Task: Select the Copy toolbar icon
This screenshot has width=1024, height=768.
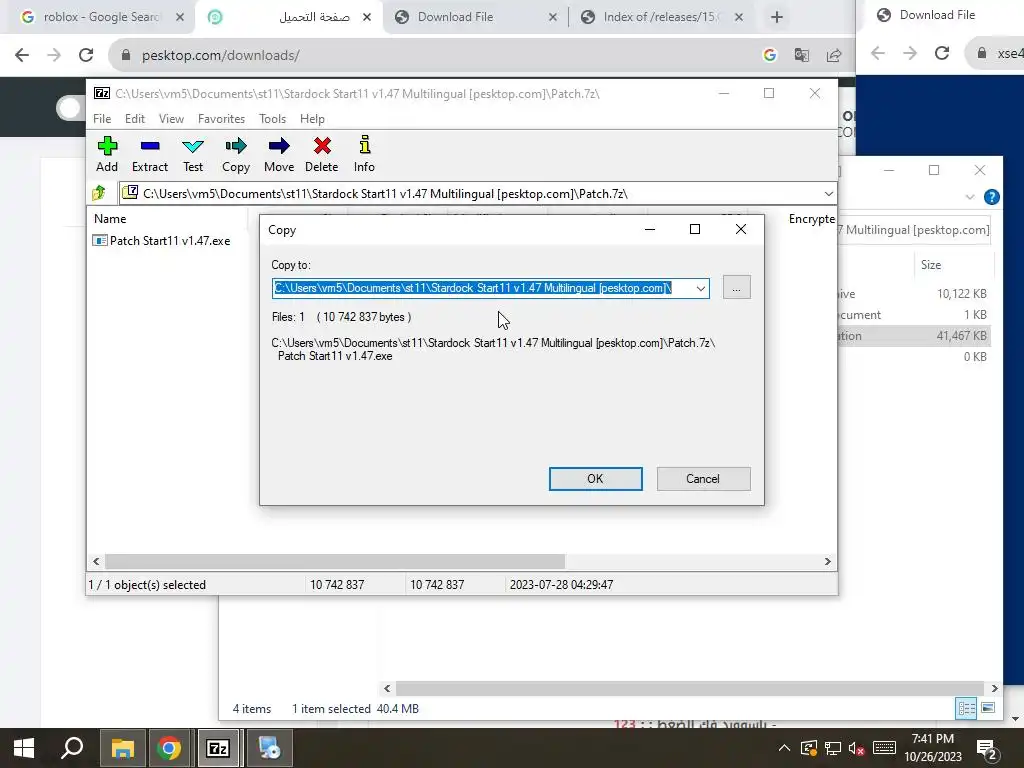Action: pyautogui.click(x=236, y=154)
